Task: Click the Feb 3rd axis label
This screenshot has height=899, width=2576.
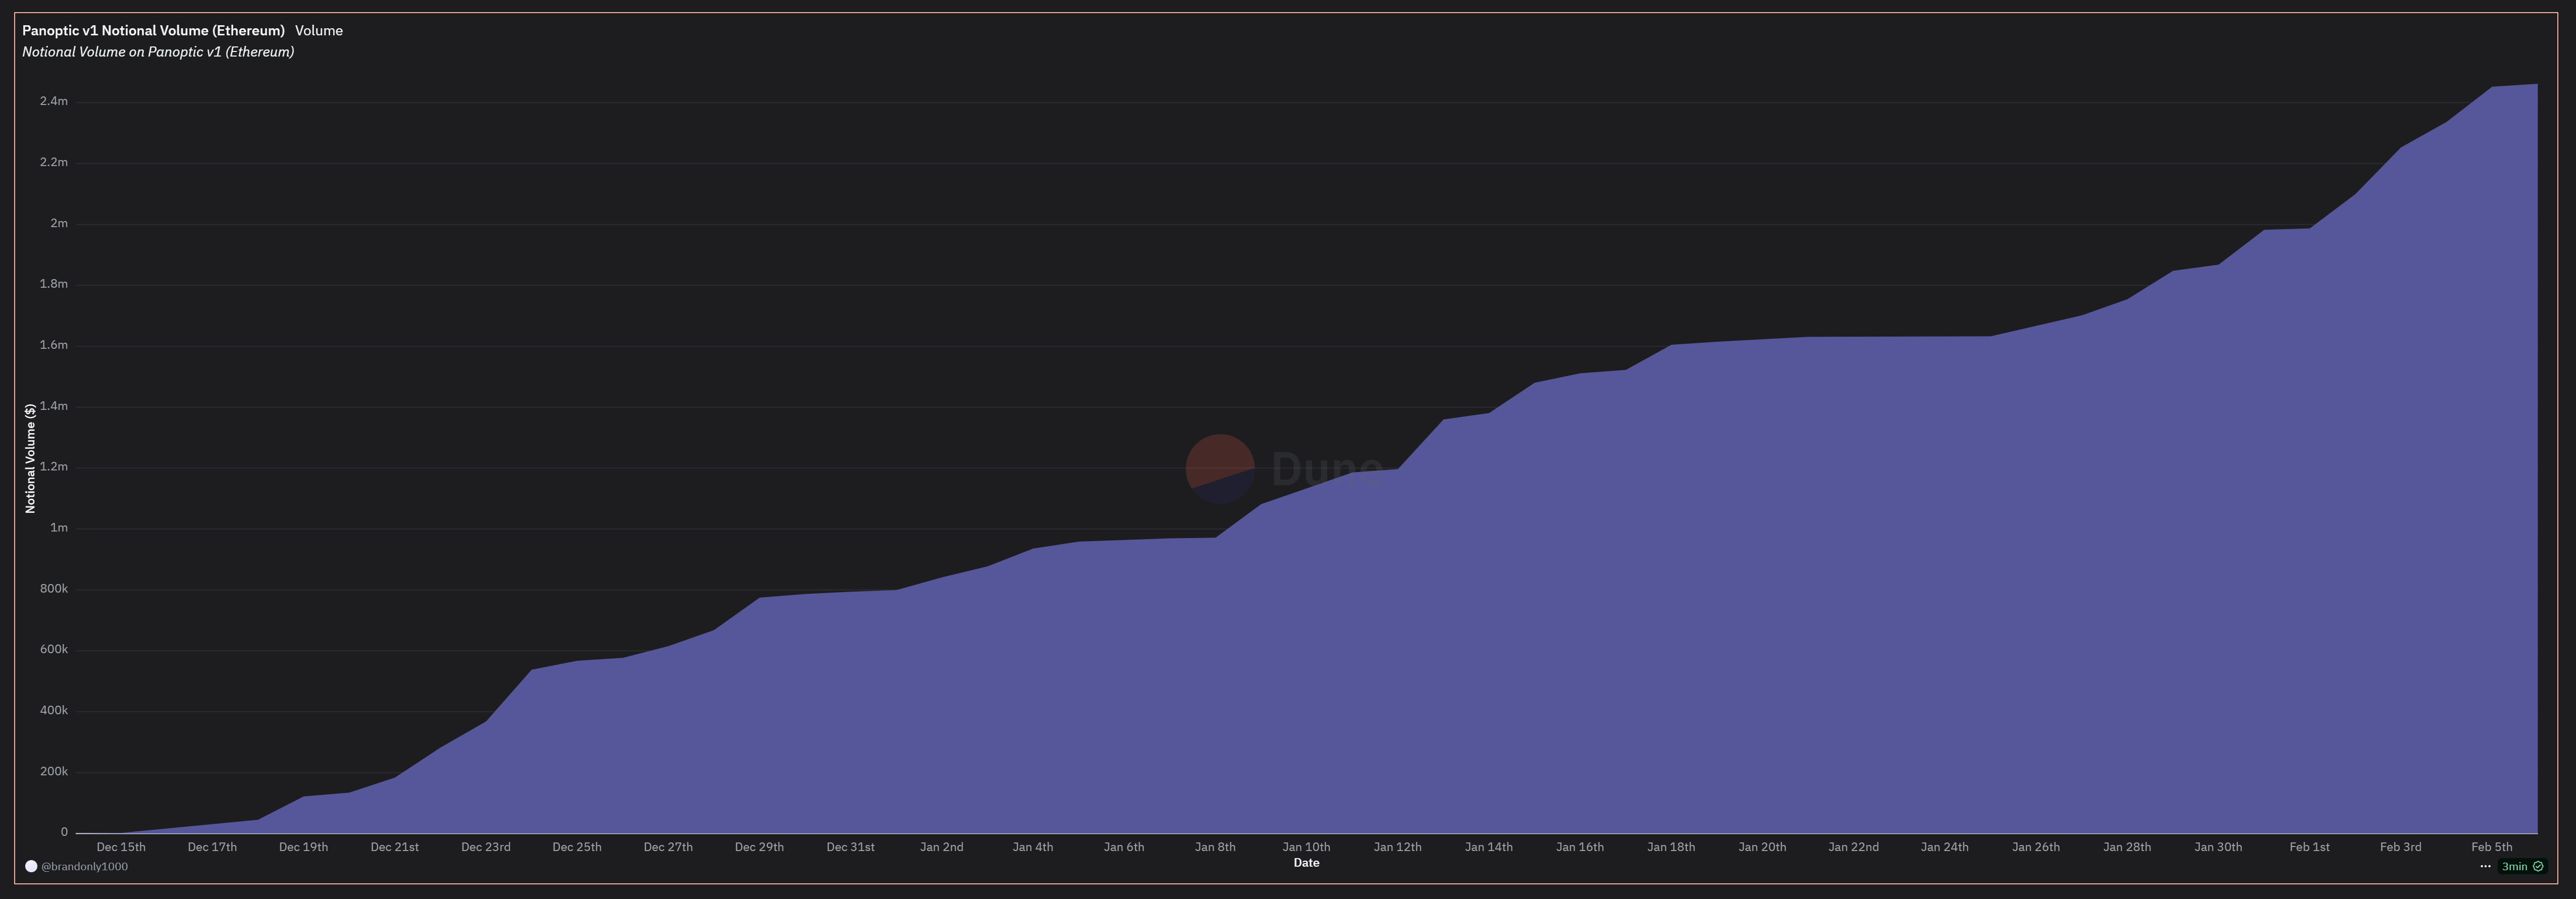Action: pos(2400,847)
